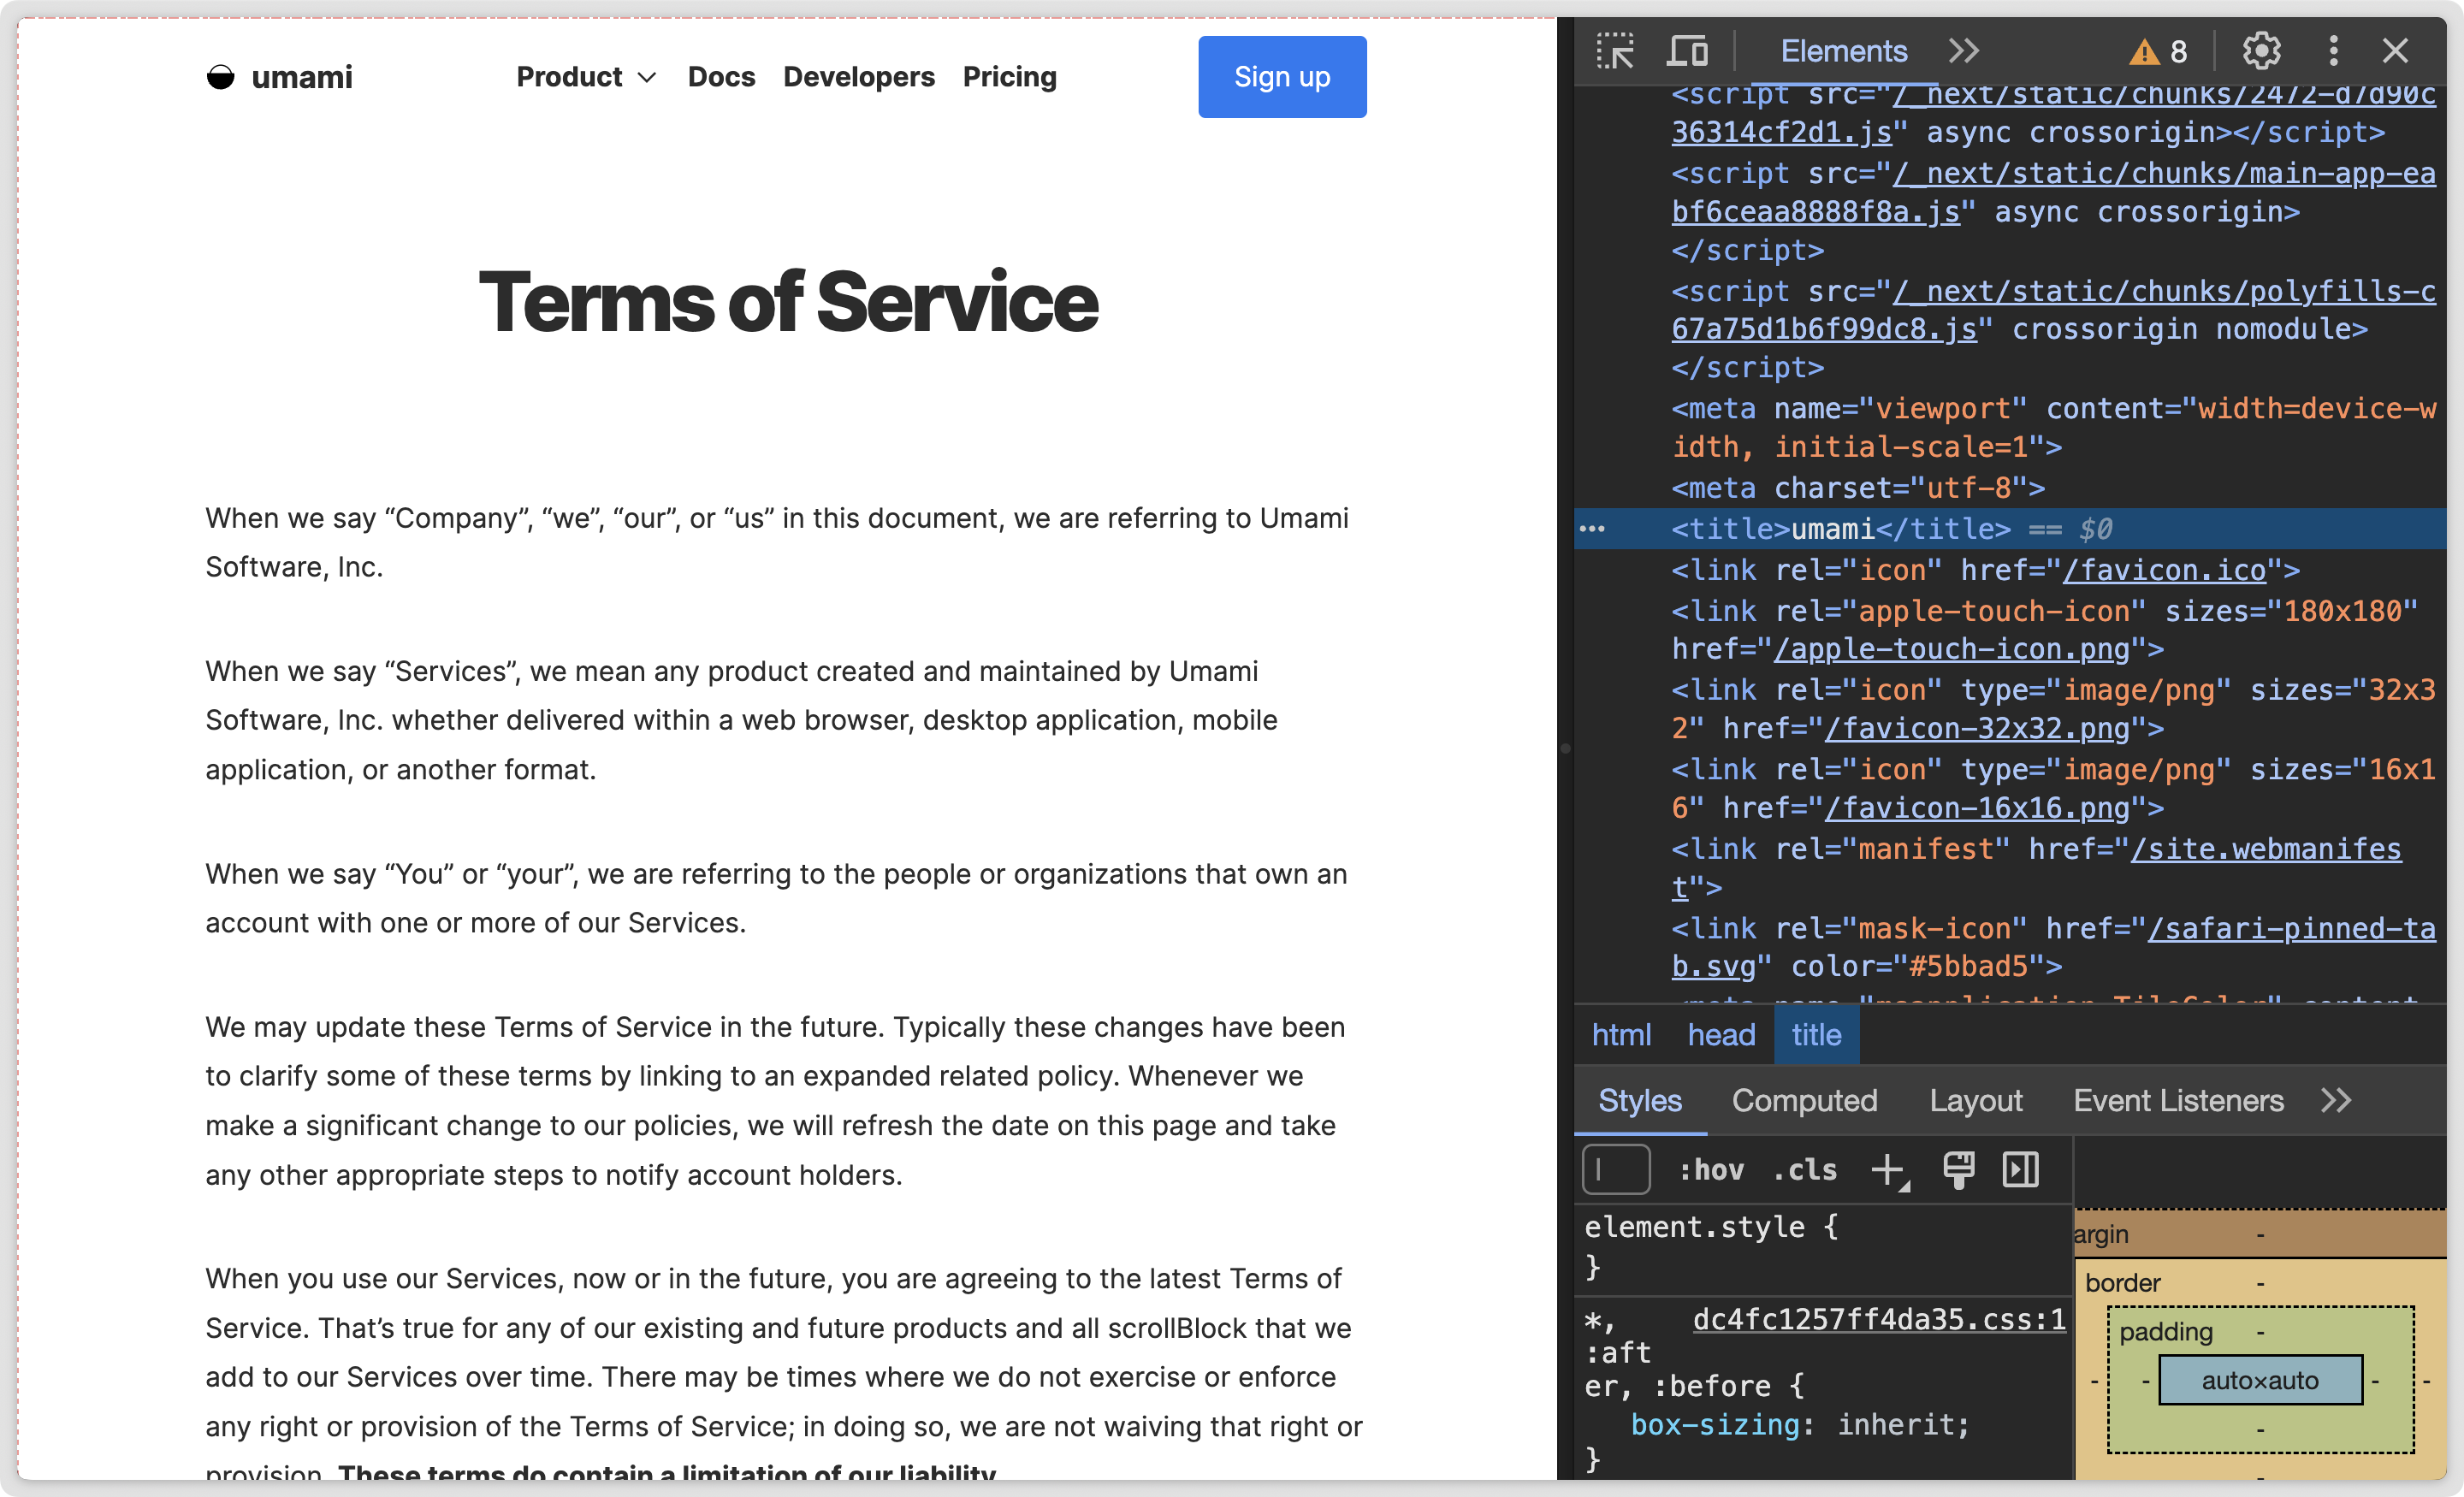Toggle the computed styles sidebar icon

pos(2021,1169)
